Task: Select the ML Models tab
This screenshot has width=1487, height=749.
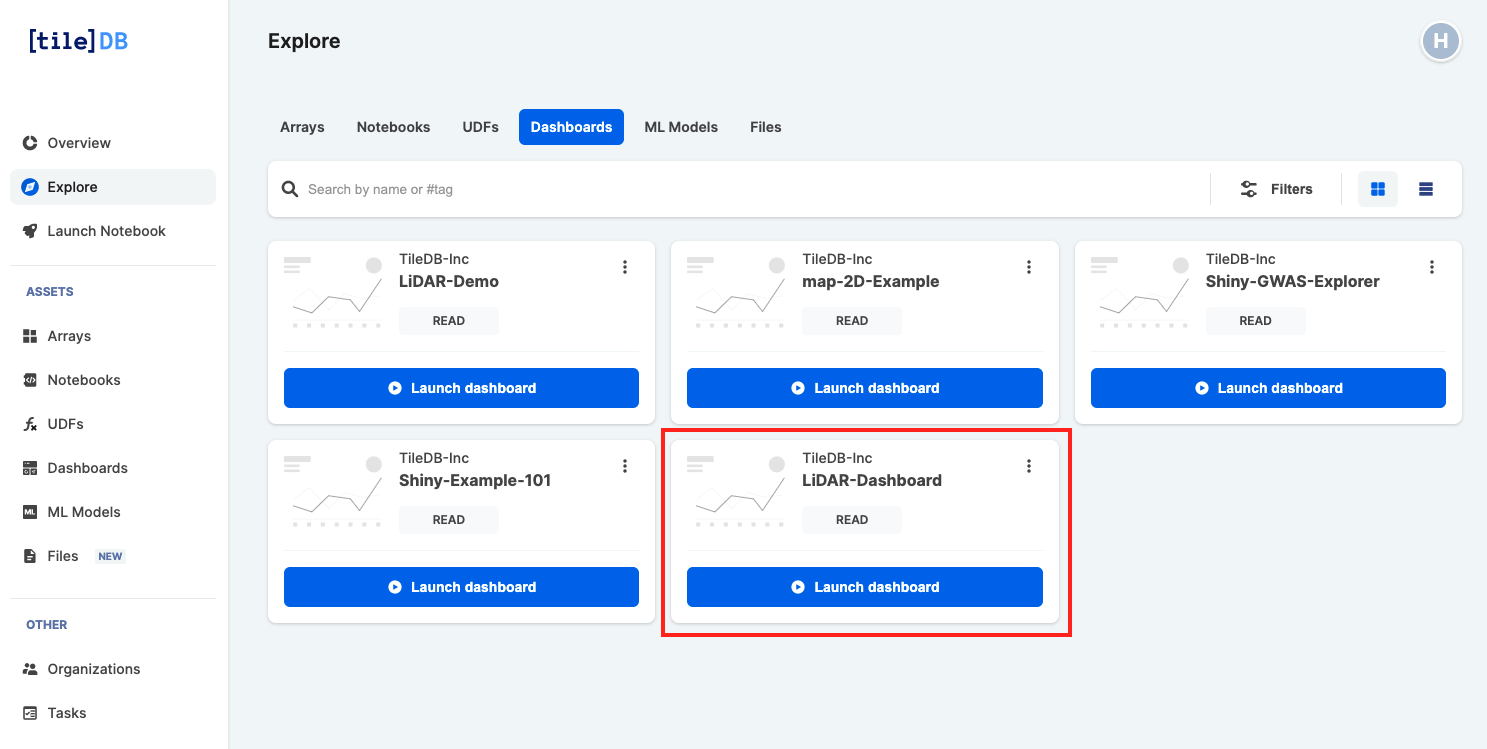Action: point(681,126)
